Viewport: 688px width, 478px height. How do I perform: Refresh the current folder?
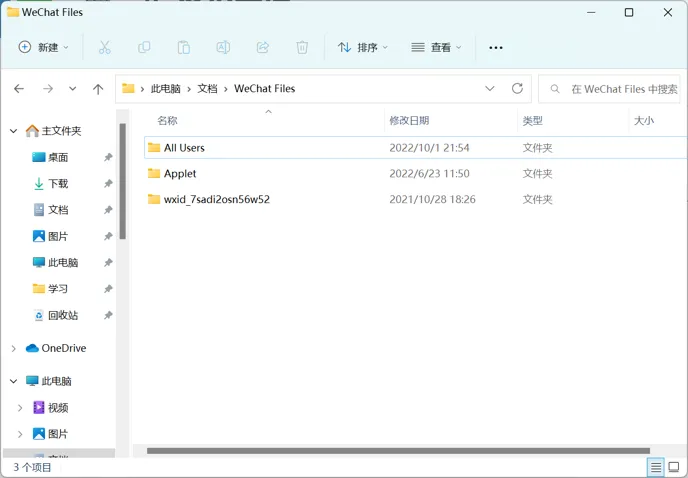(517, 89)
